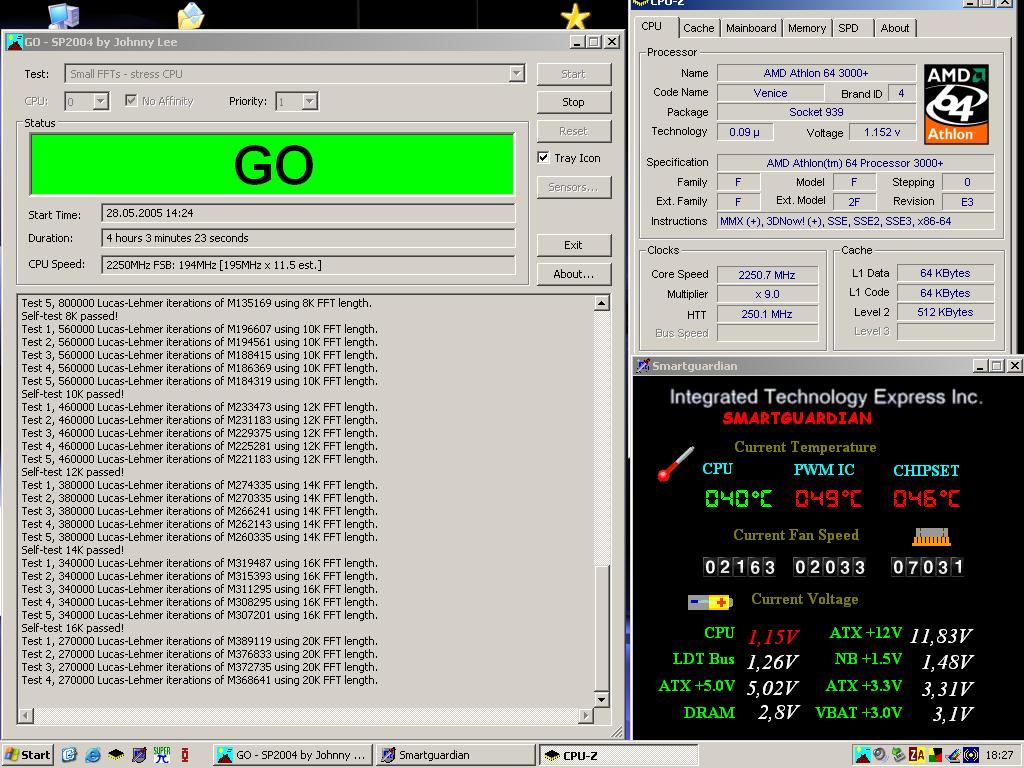Click the log scrollbar up arrow
Screen dimensions: 1024x768
point(601,303)
